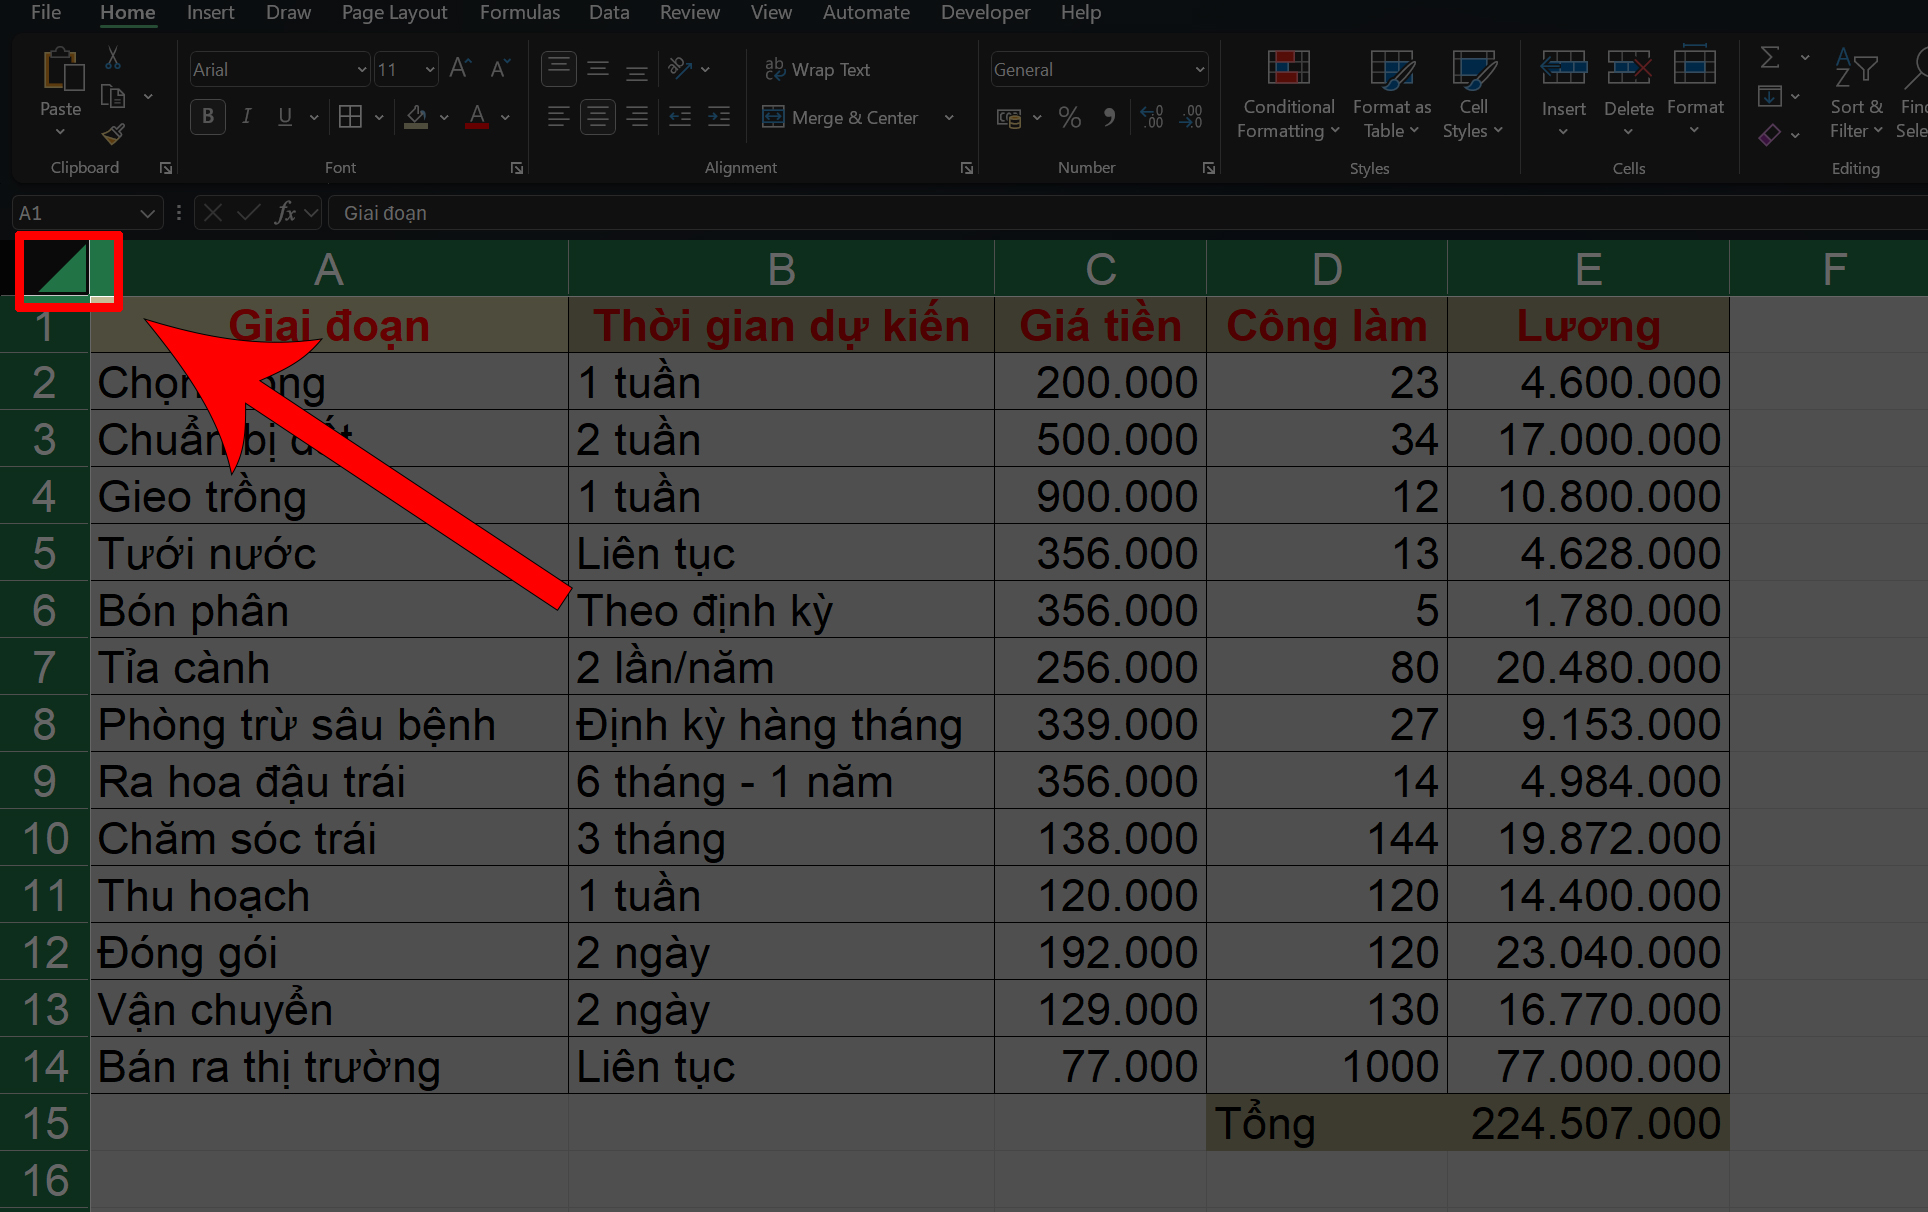Screen dimensions: 1928x1212
Task: Toggle Bold formatting
Action: coord(208,117)
